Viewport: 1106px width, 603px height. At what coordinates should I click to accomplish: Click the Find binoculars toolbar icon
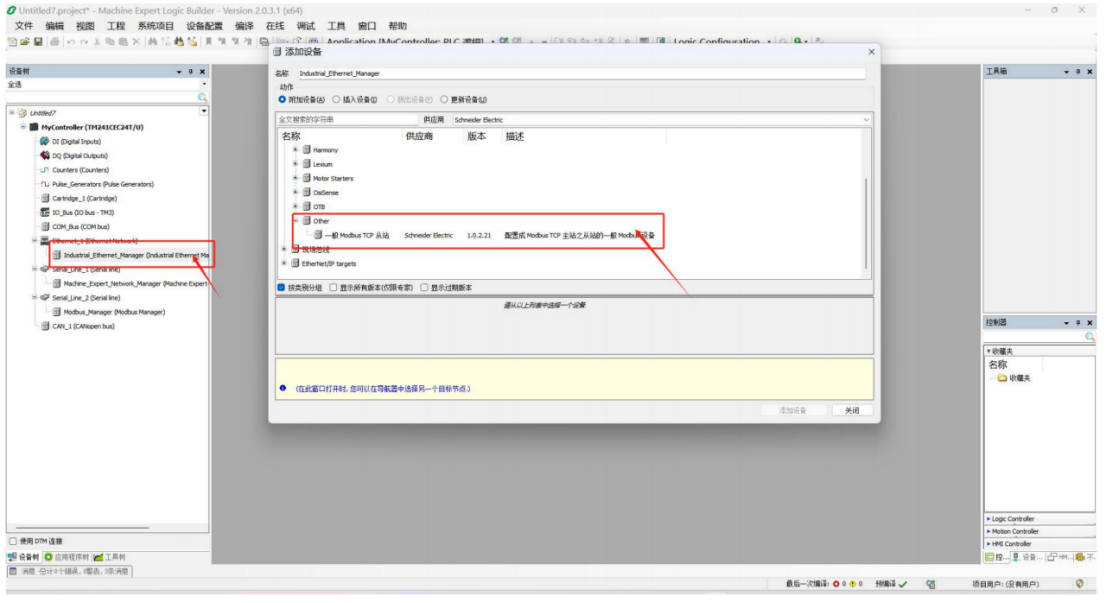152,42
